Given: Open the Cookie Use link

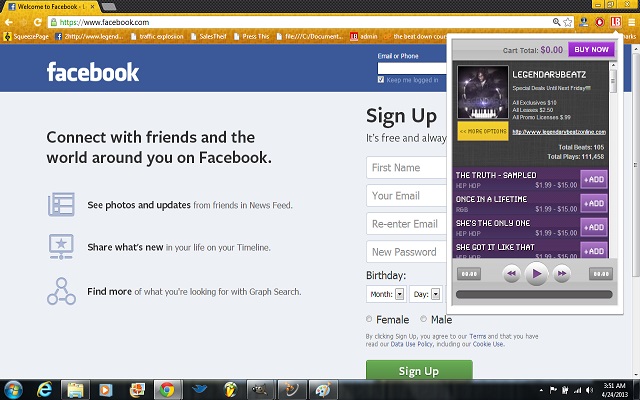Looking at the screenshot, I should [488, 344].
